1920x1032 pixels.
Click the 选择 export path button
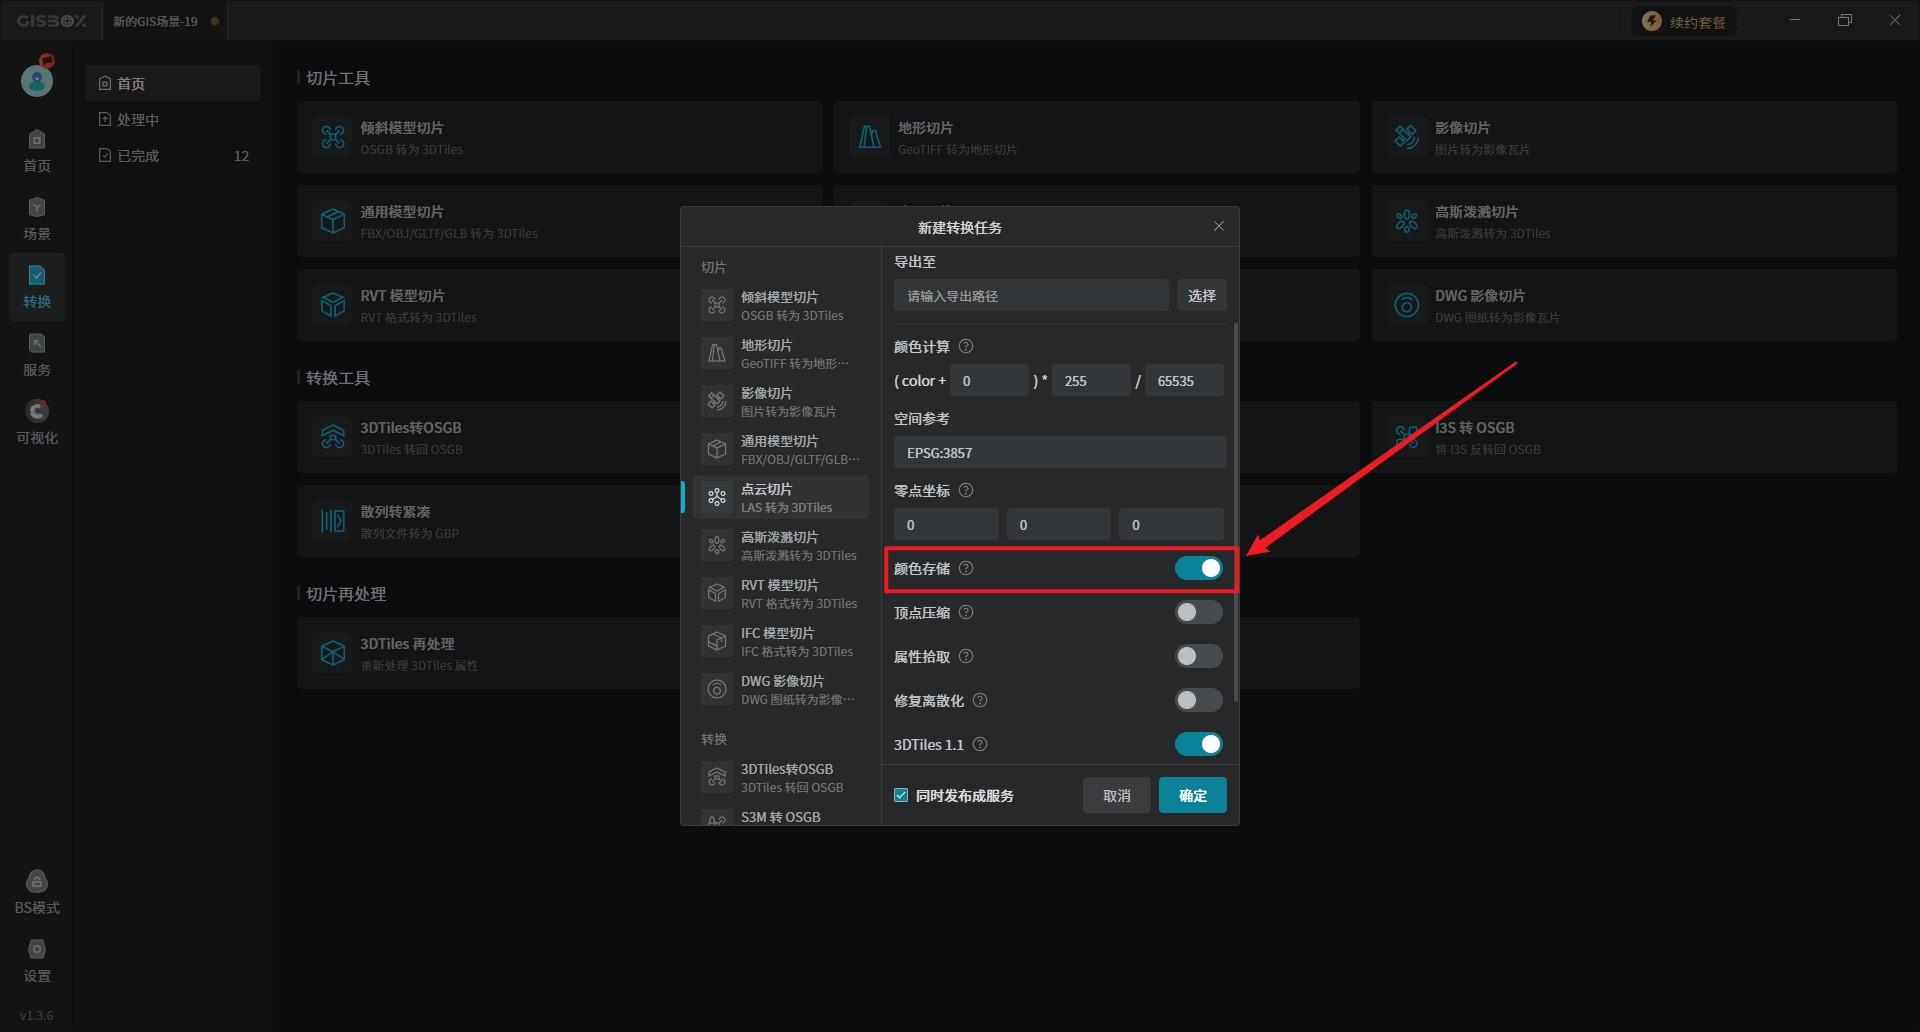click(1201, 296)
